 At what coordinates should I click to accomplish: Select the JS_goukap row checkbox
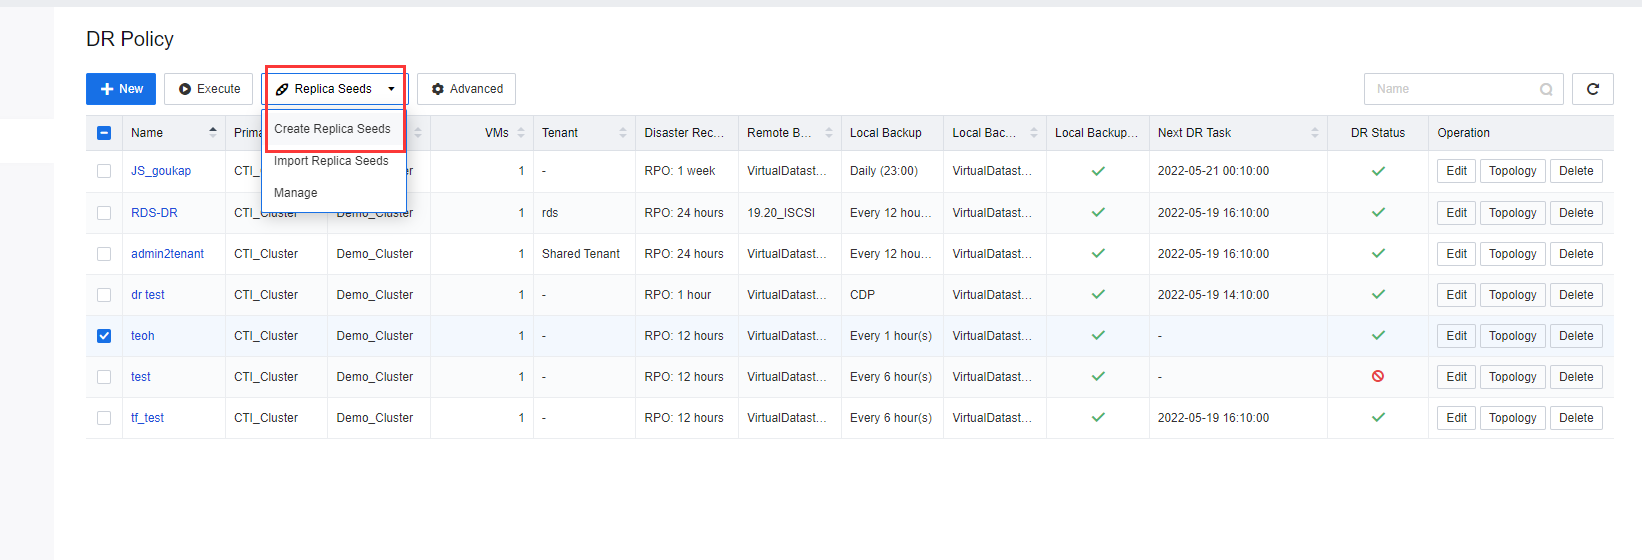pyautogui.click(x=104, y=171)
